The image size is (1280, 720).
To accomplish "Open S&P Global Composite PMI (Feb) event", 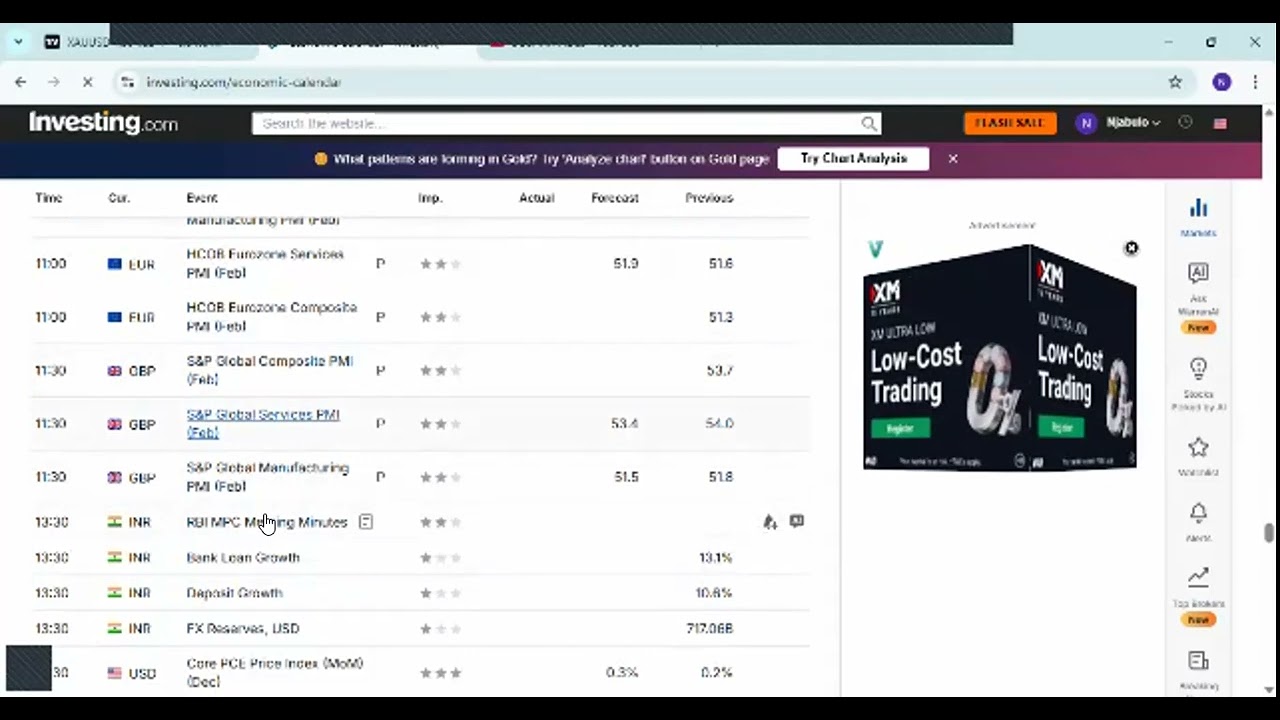I will tap(269, 370).
